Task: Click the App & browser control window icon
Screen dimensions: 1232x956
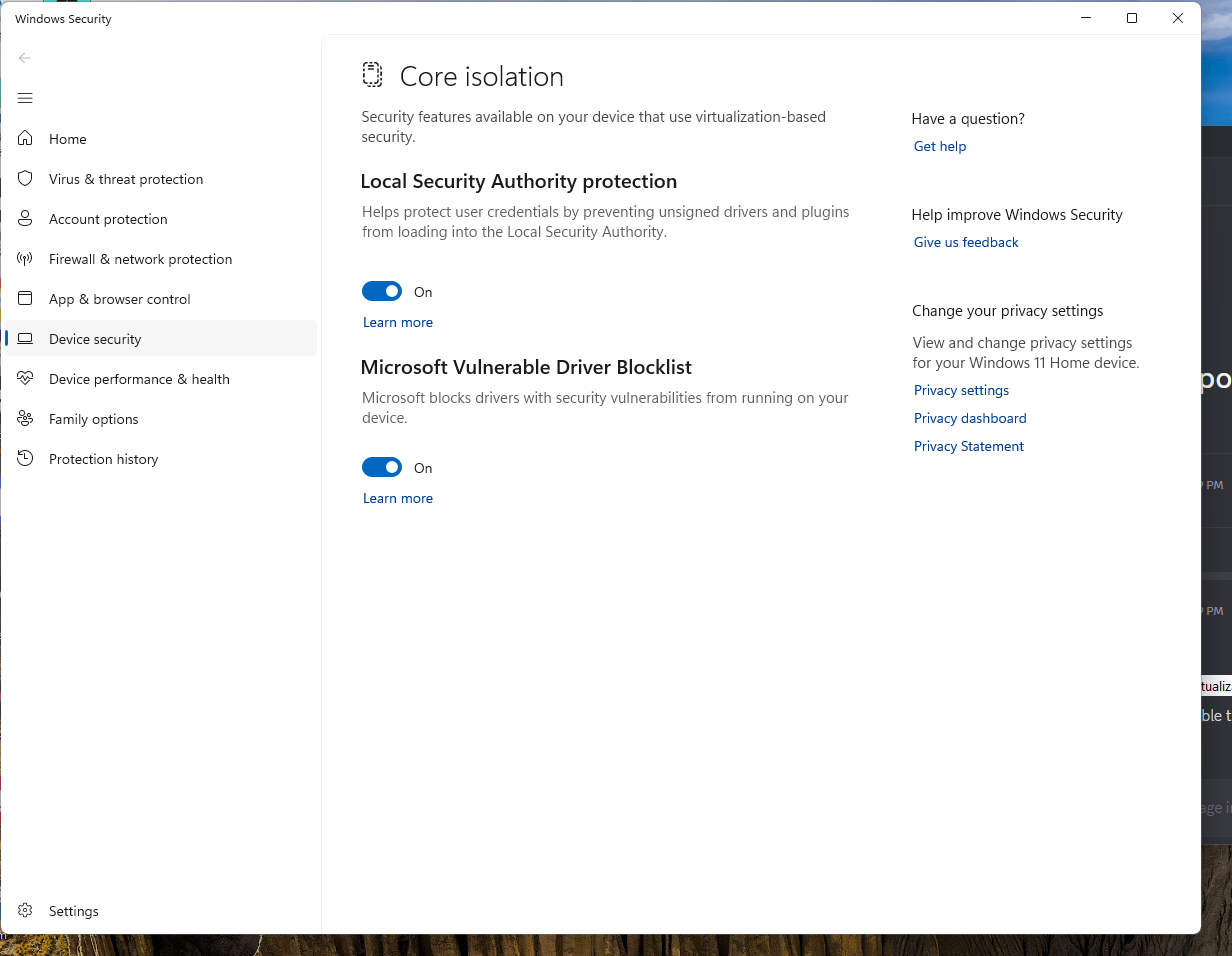Action: pyautogui.click(x=26, y=299)
